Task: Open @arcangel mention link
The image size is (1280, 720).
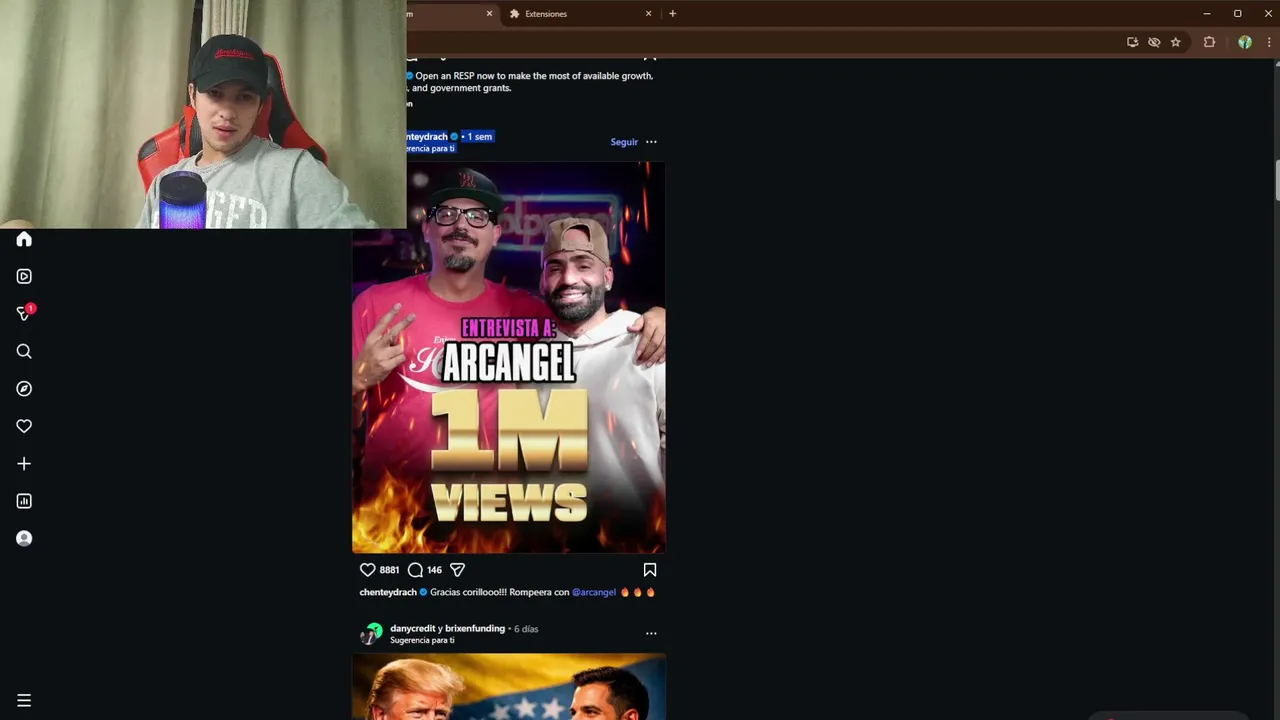Action: coord(594,592)
